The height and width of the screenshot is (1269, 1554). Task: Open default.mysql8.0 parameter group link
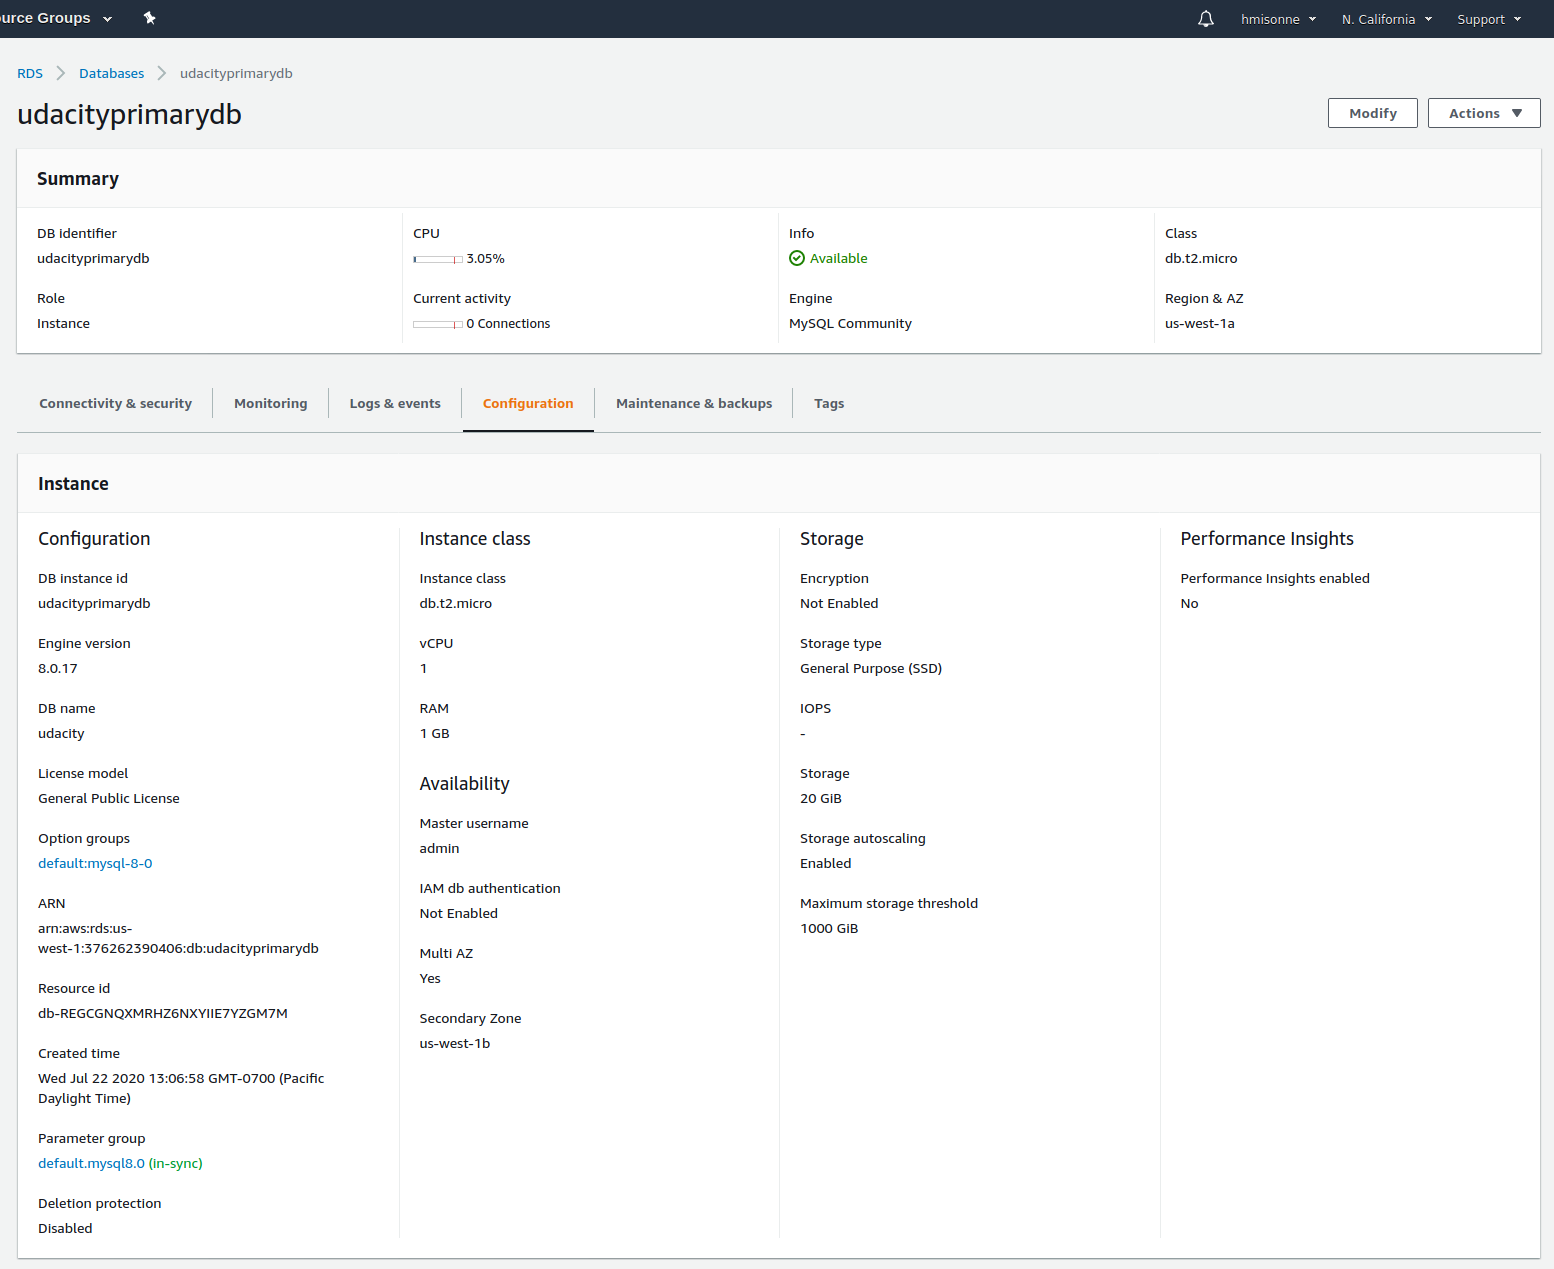pyautogui.click(x=91, y=1163)
